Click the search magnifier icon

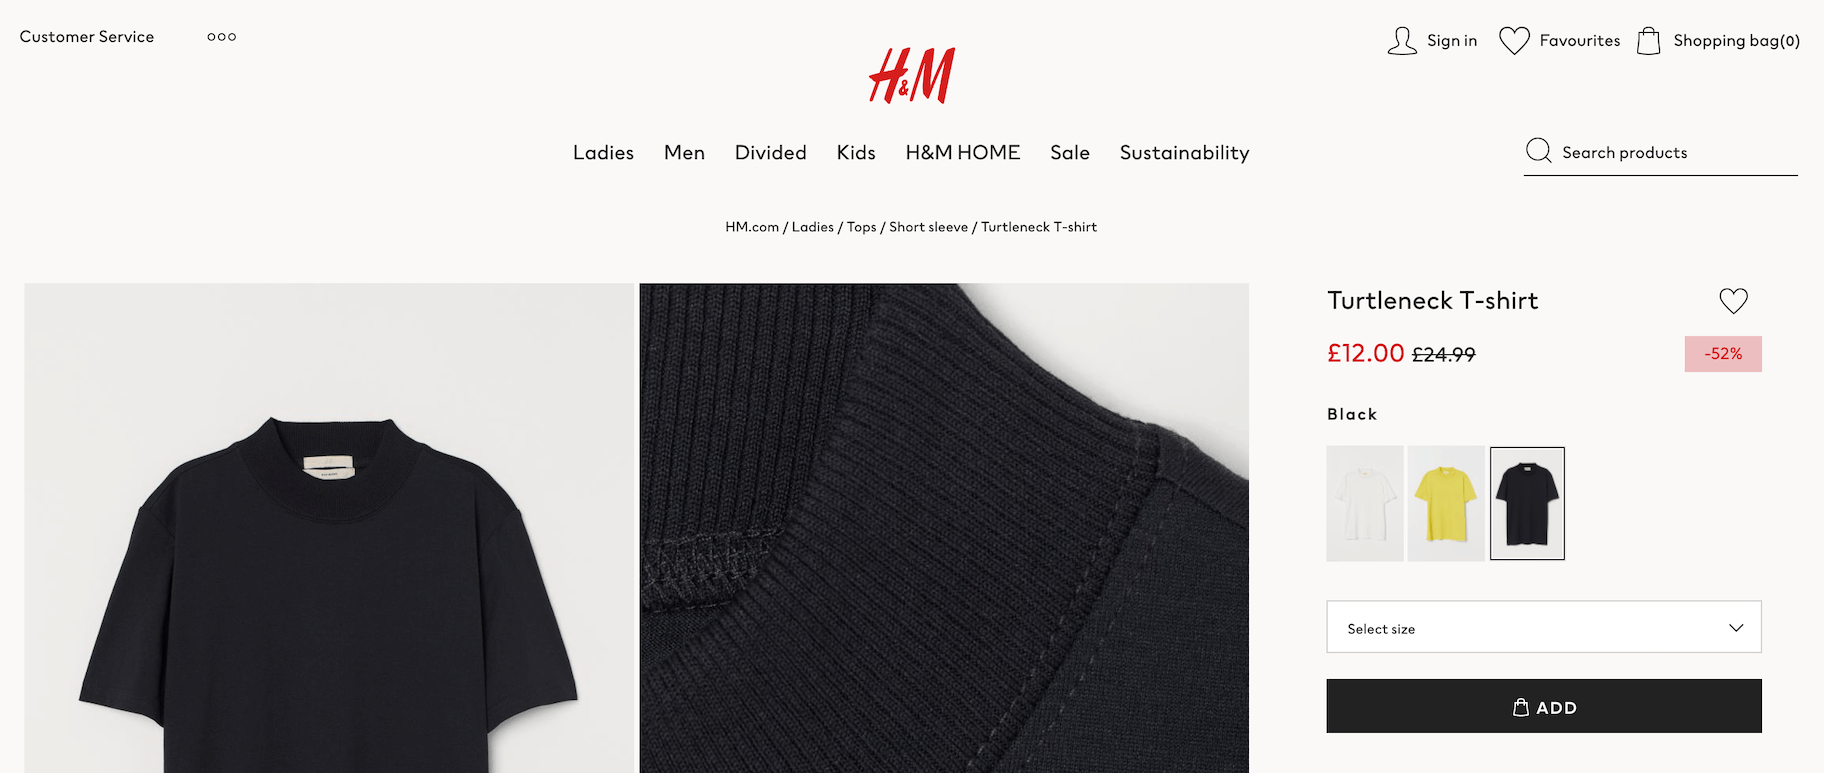coord(1539,151)
